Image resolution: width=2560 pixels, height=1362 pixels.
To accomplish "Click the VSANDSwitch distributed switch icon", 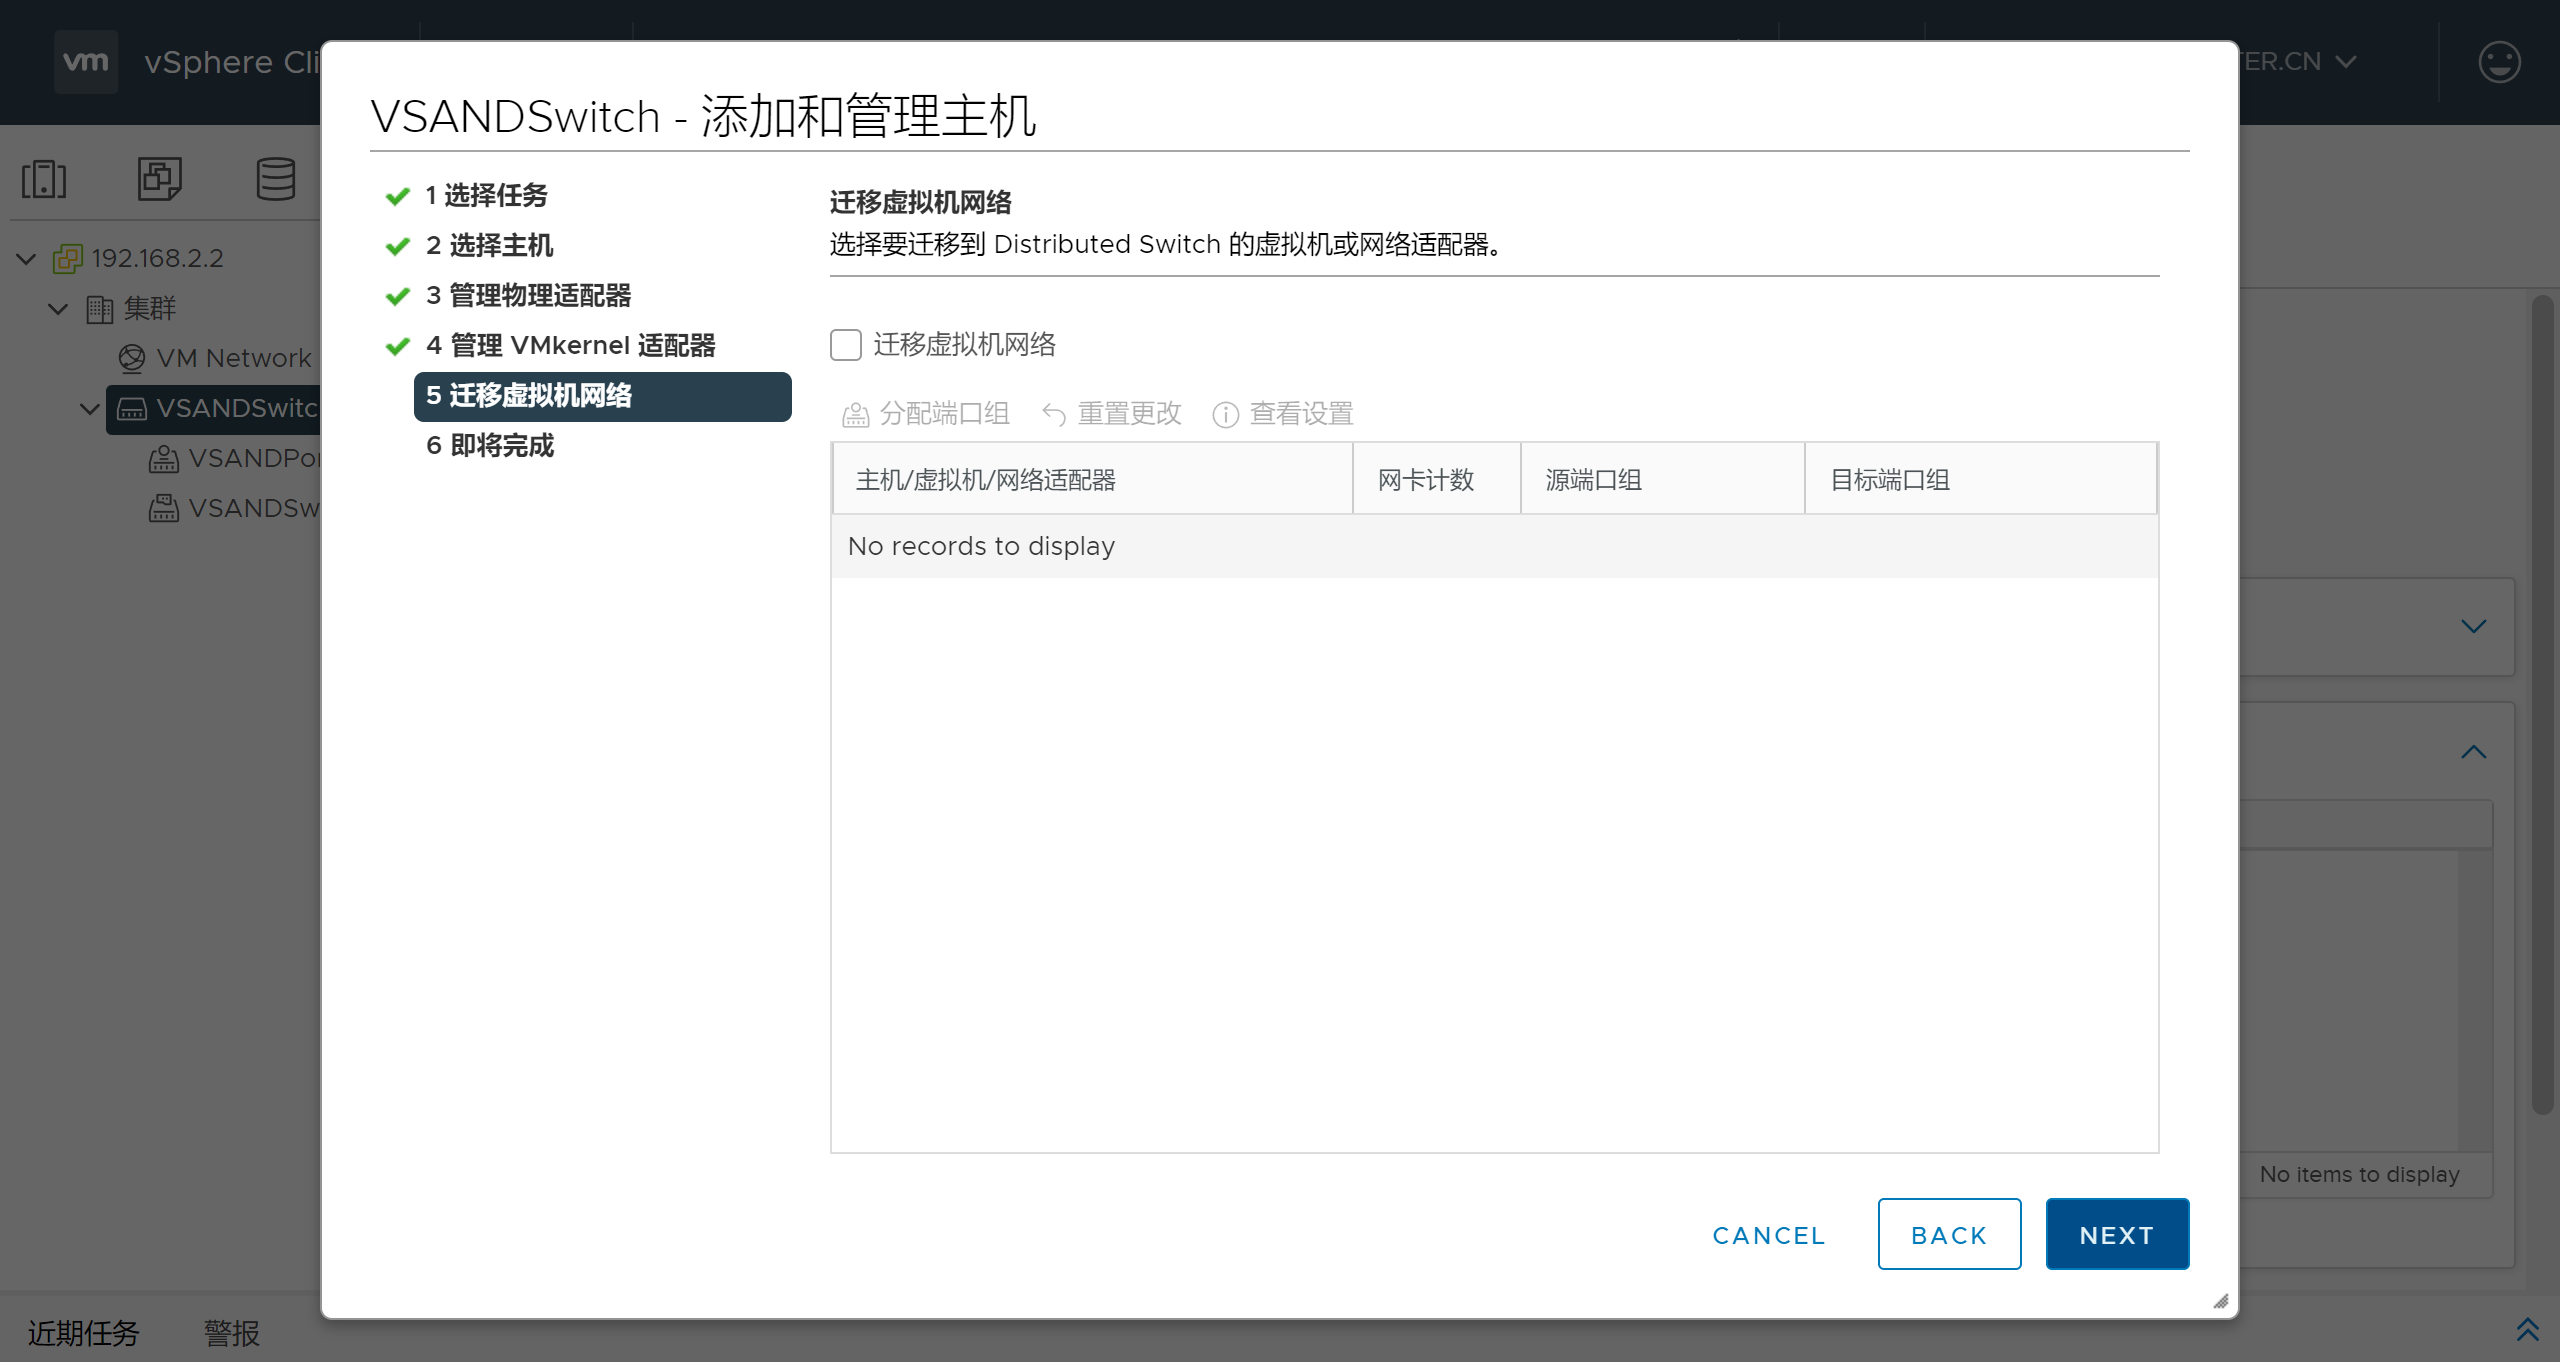I will (x=132, y=408).
